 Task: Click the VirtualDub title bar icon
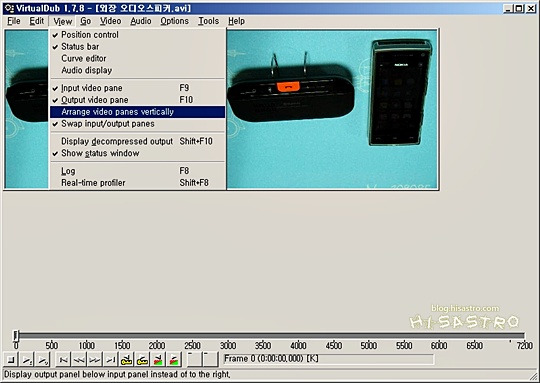9,8
